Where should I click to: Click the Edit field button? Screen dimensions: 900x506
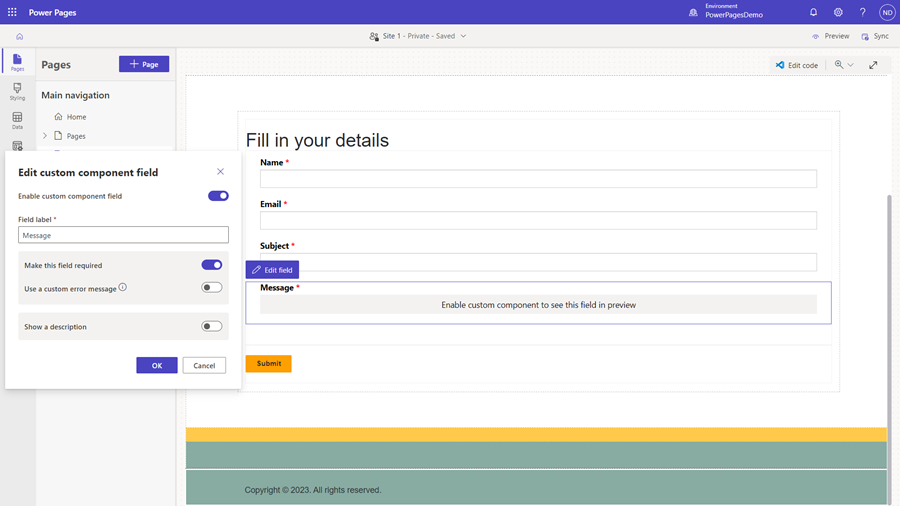coord(272,270)
